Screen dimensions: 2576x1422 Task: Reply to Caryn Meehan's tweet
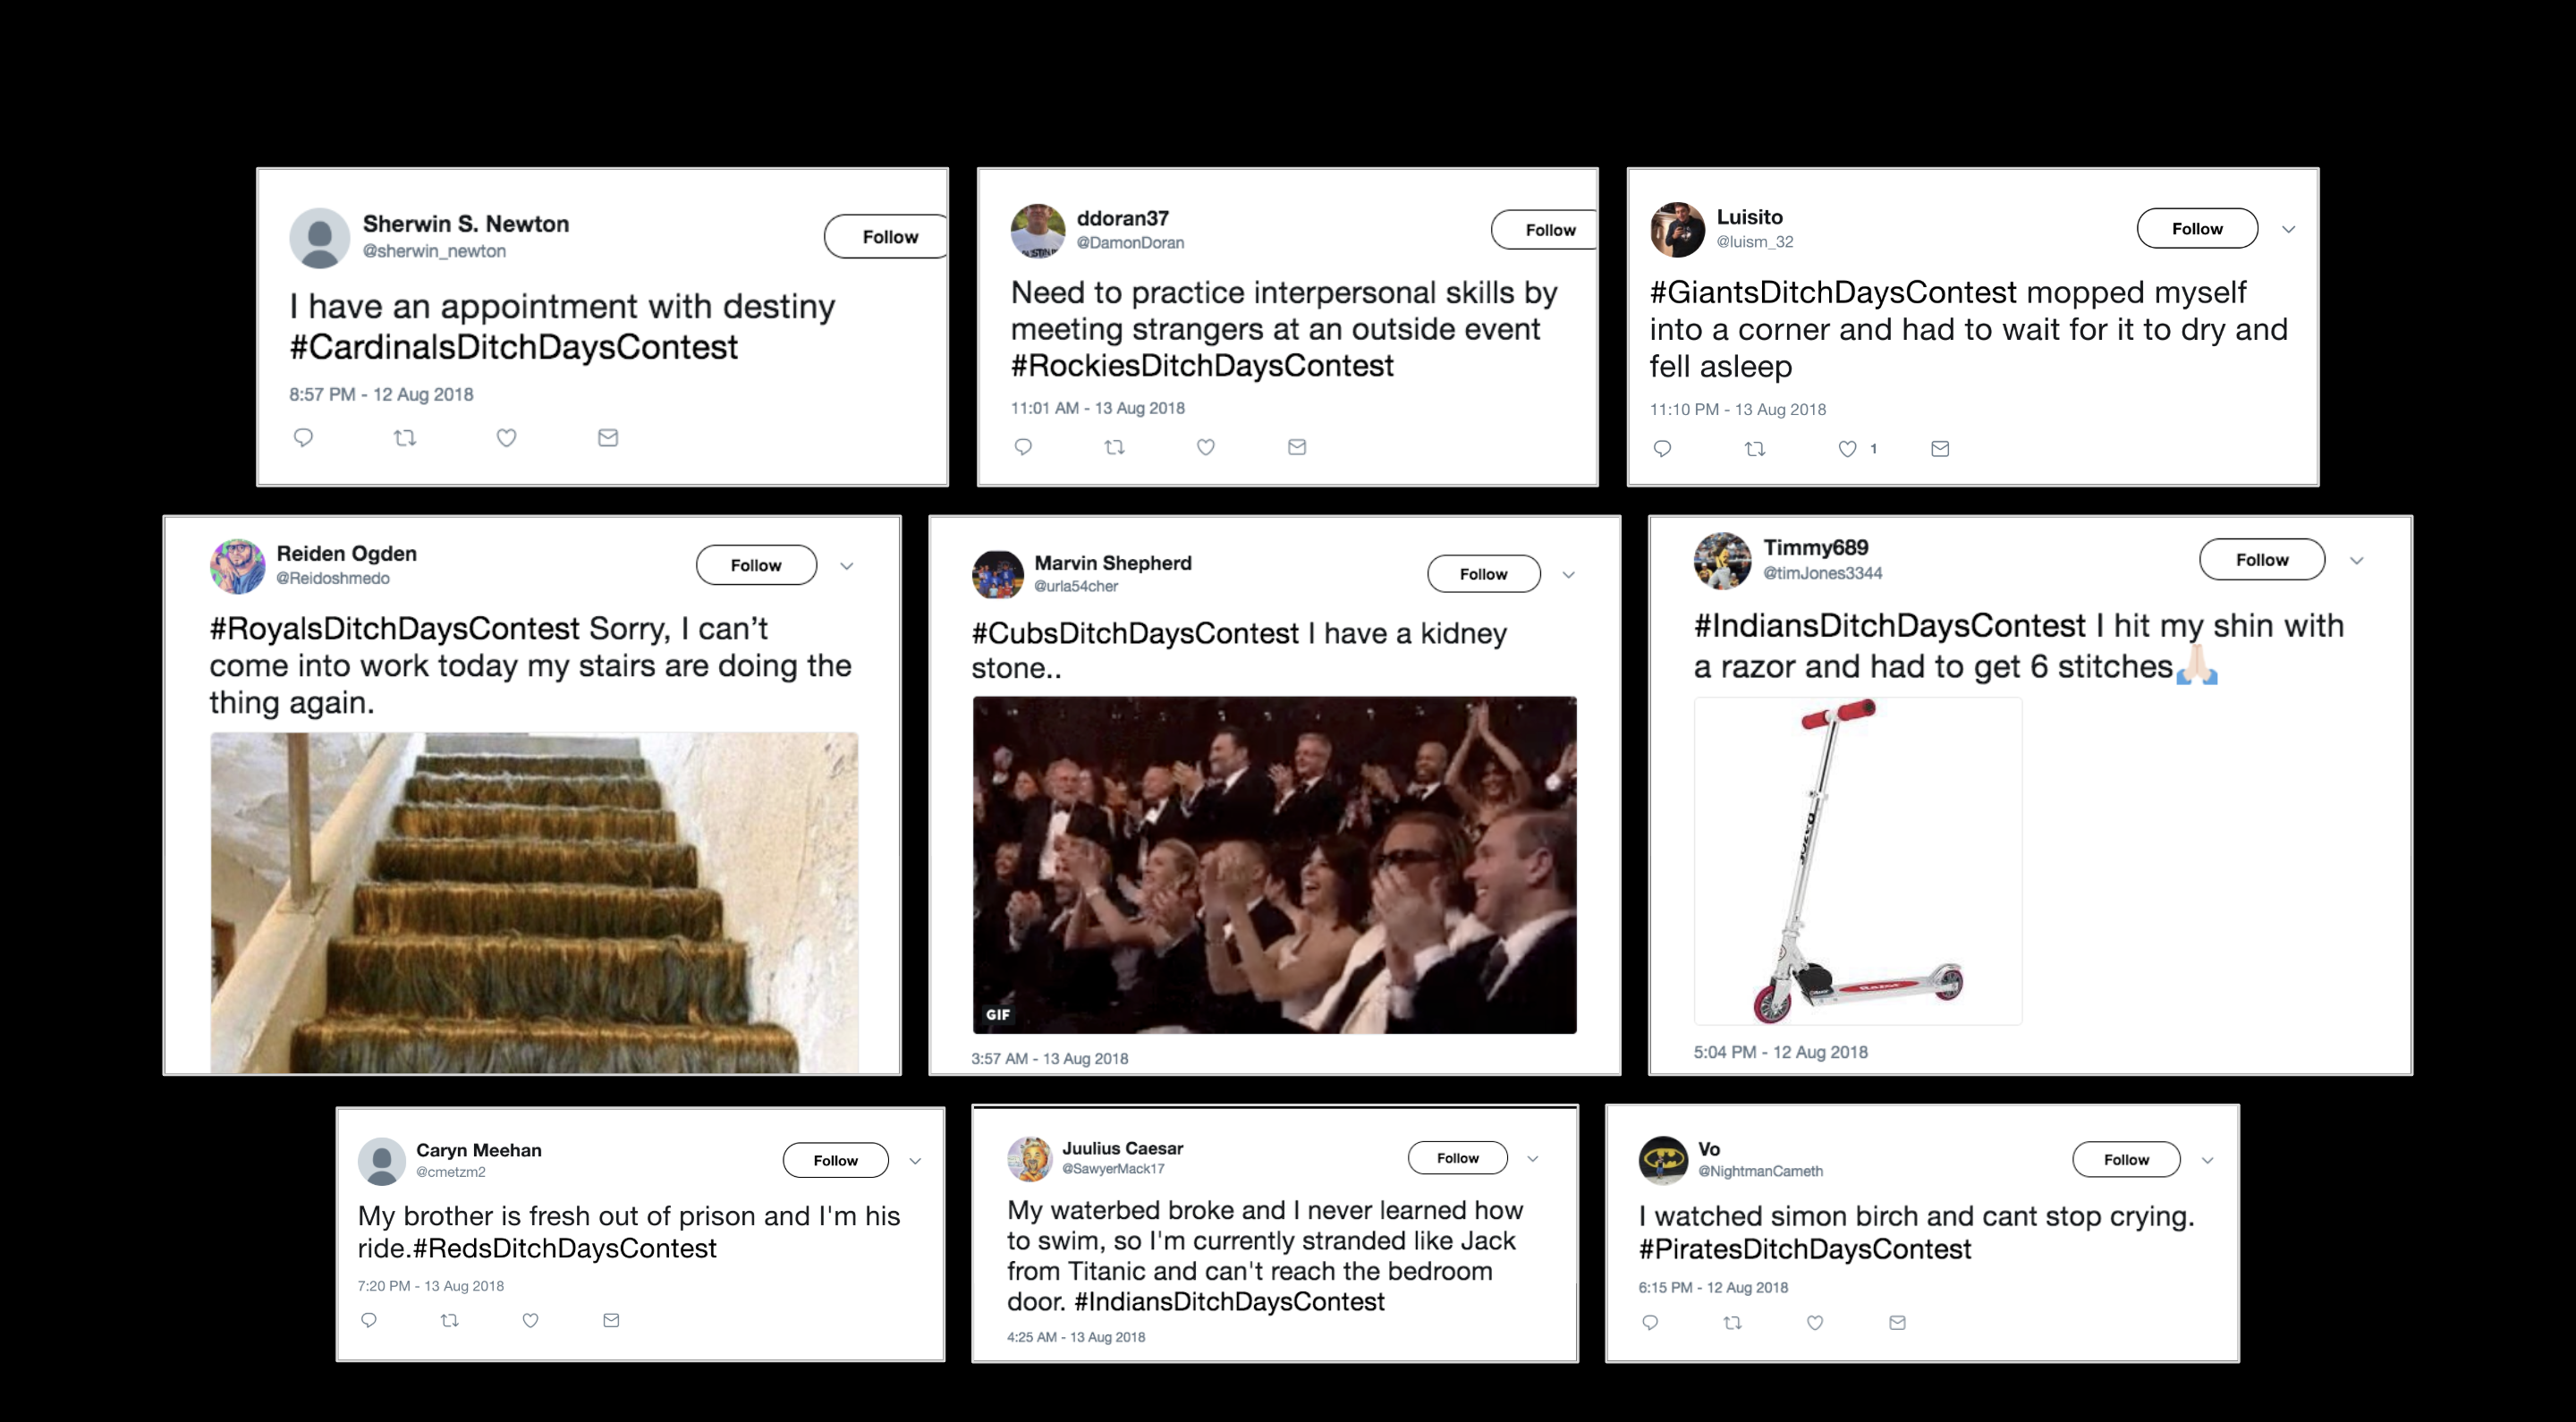[369, 1320]
